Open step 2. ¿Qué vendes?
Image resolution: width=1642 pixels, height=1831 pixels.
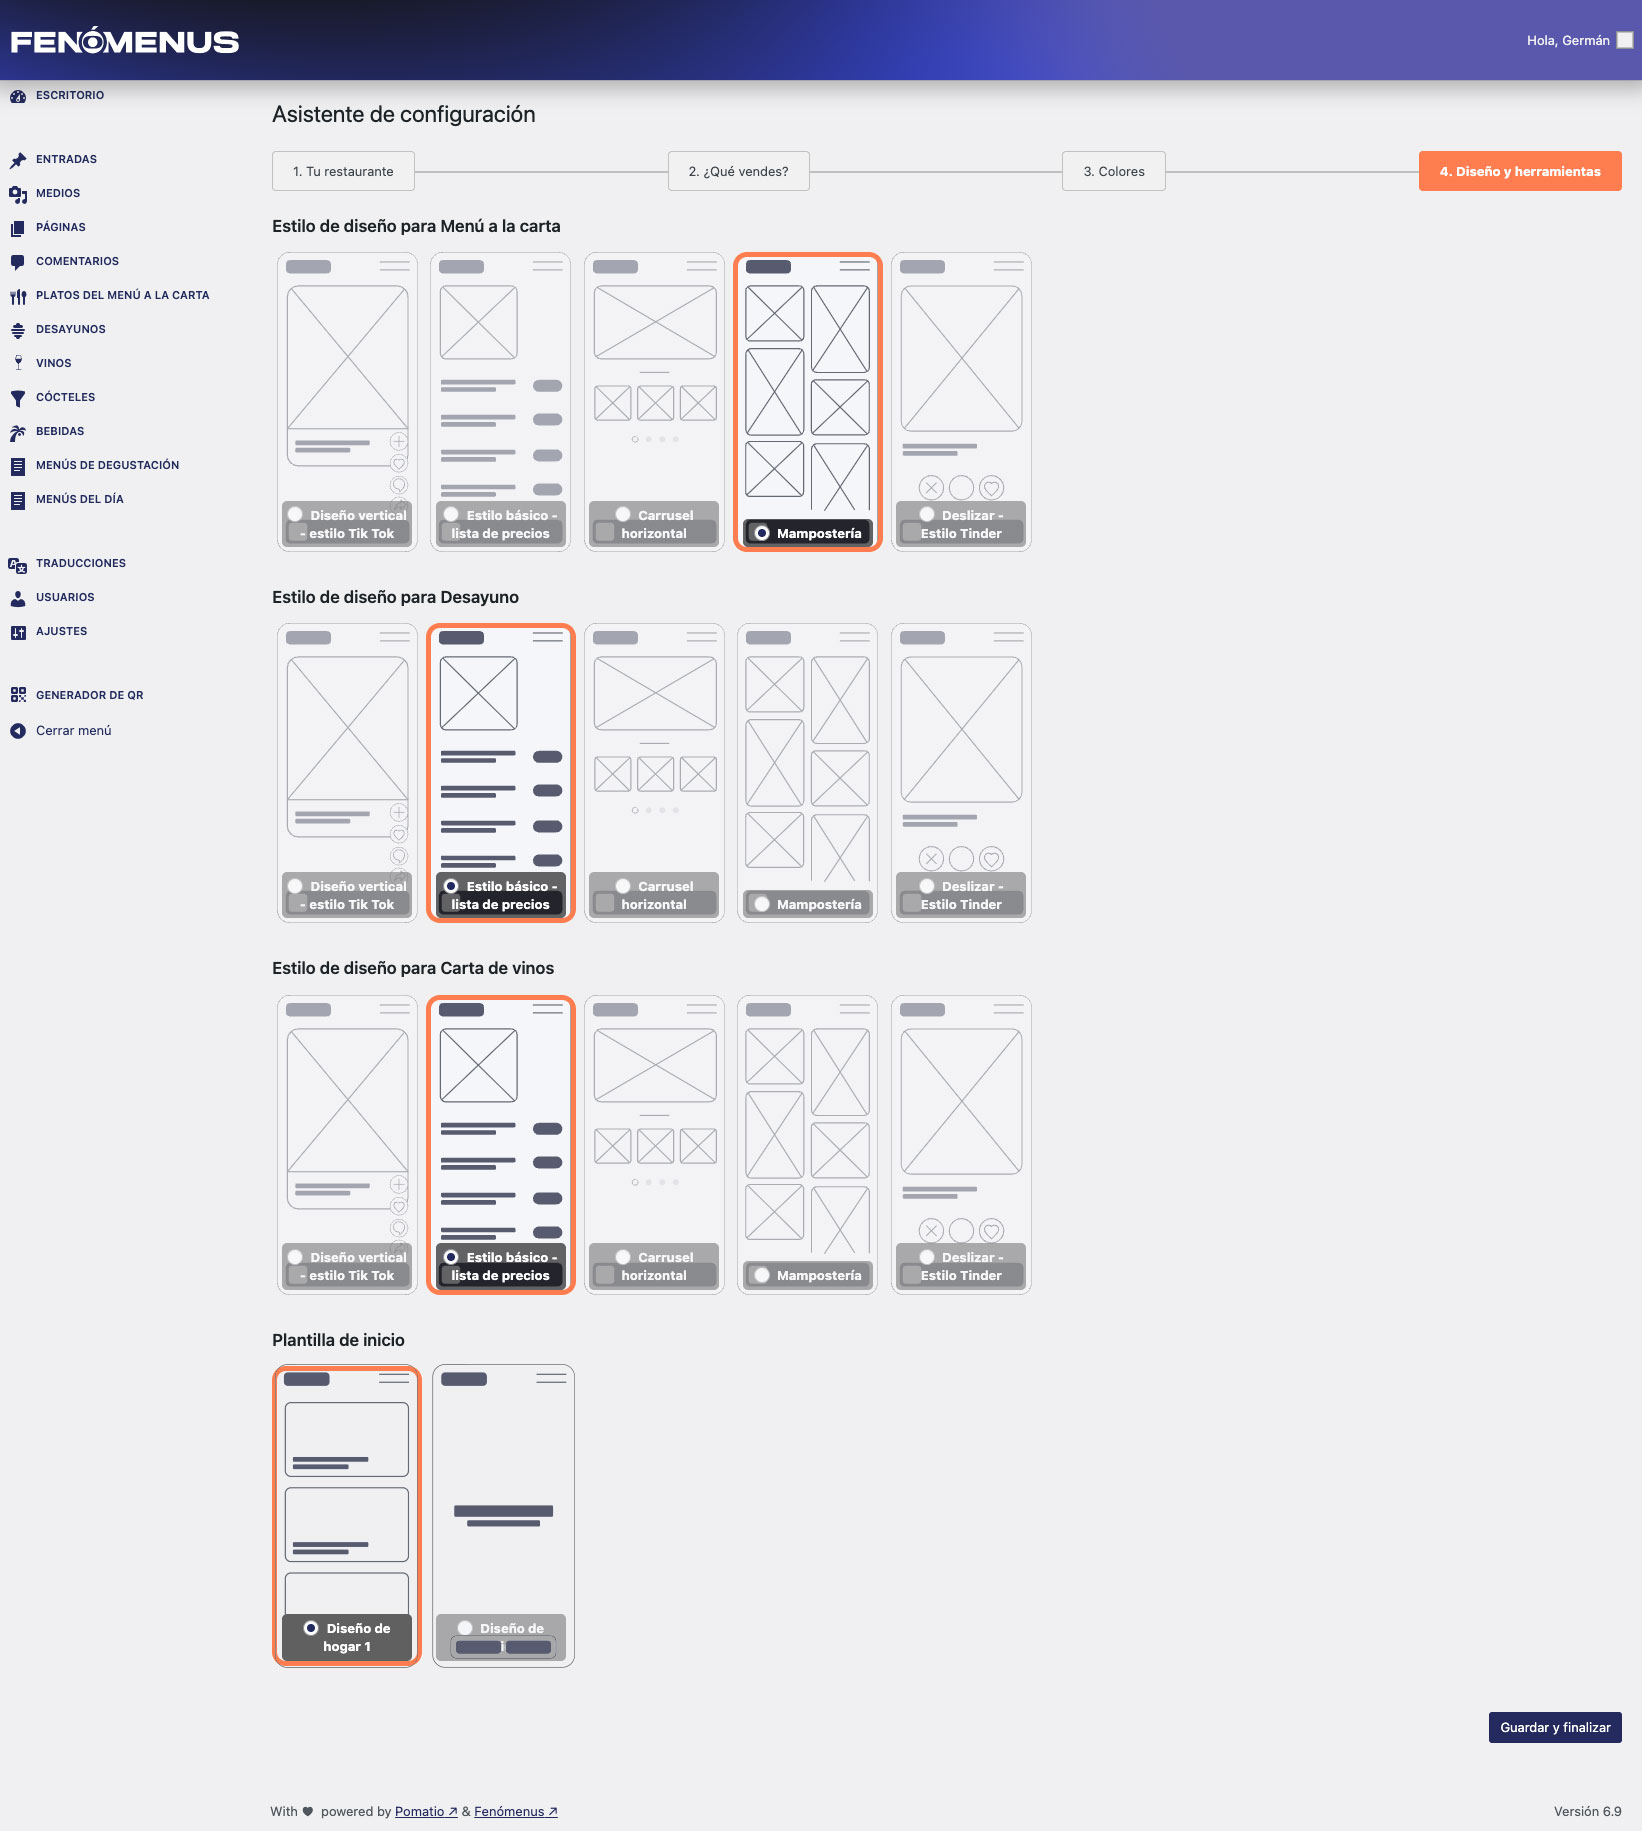[x=738, y=171]
